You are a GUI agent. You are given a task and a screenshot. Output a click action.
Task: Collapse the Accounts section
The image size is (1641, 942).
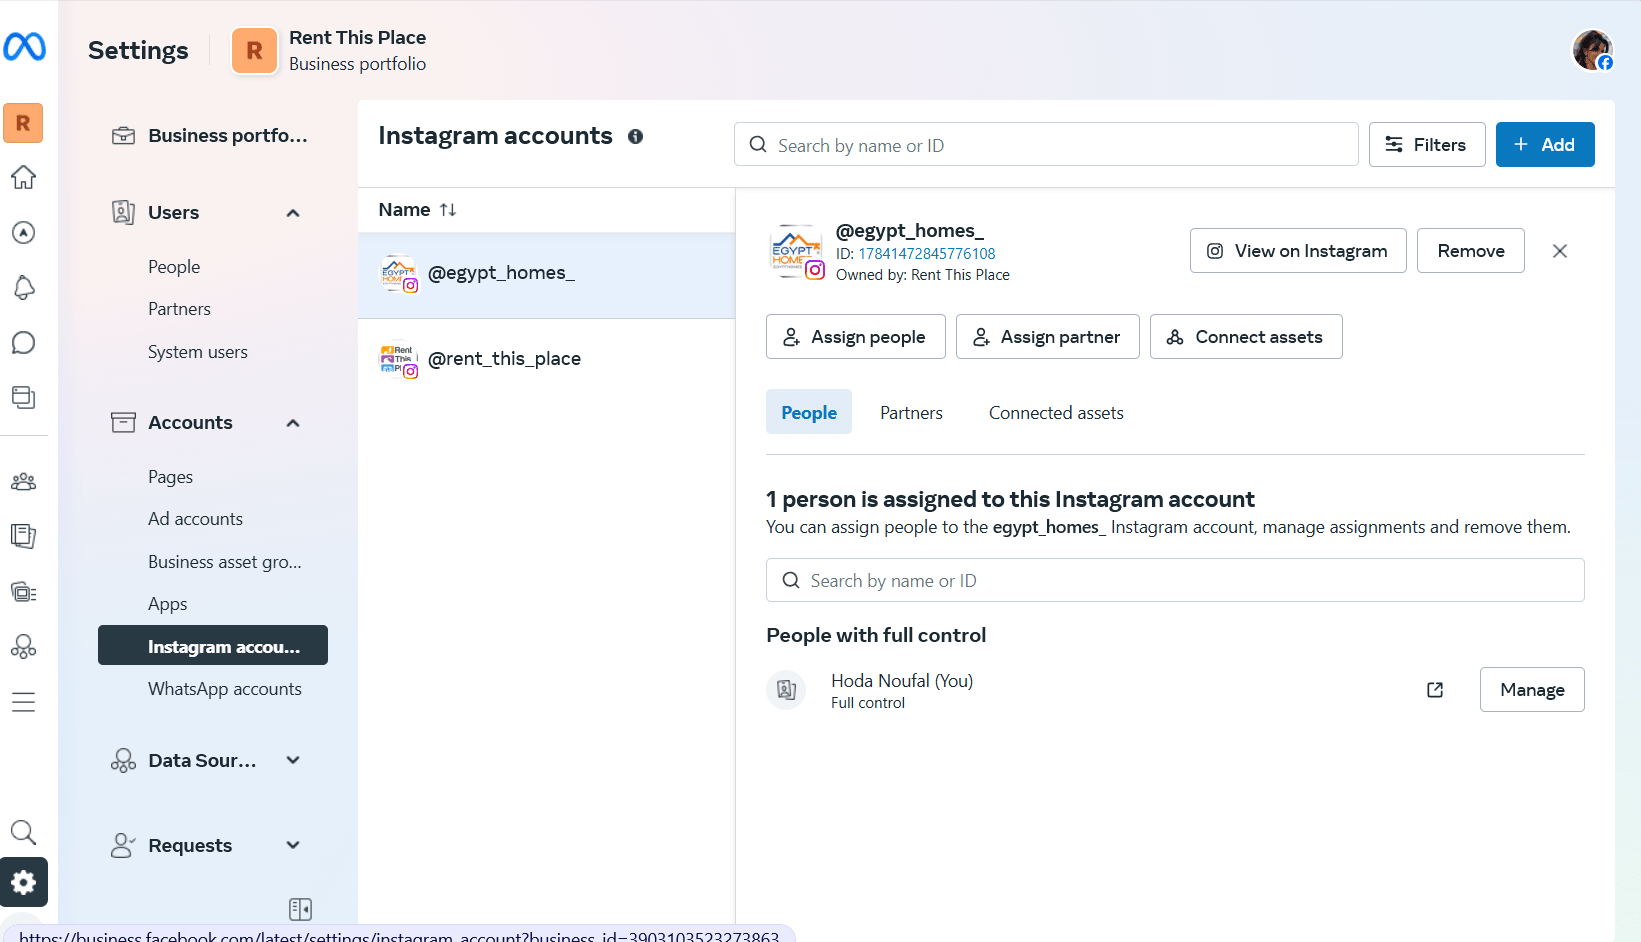(x=293, y=423)
